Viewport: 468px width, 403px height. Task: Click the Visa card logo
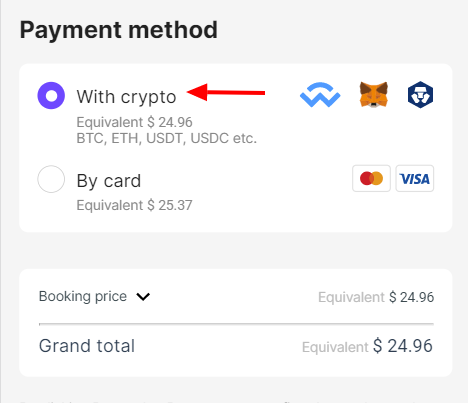point(415,178)
